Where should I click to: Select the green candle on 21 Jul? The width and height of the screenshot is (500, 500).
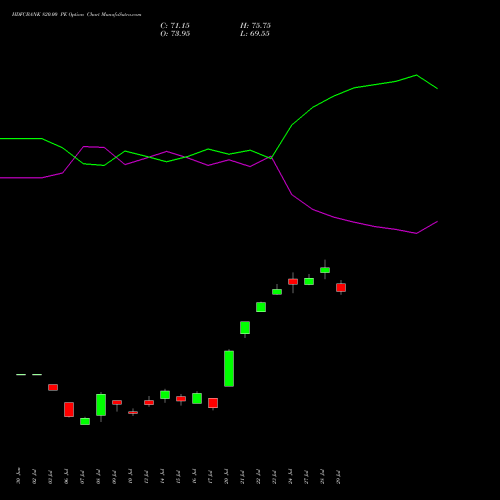[245, 328]
